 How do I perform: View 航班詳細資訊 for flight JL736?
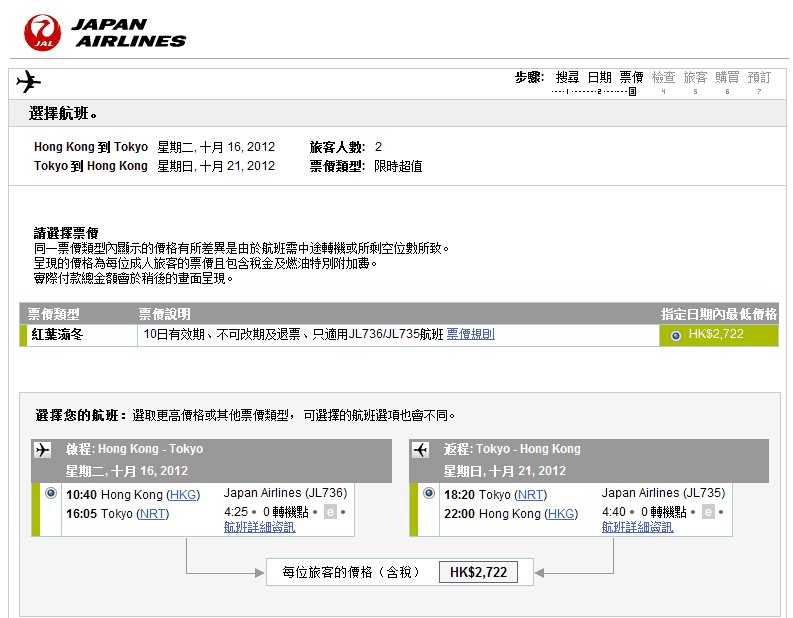coord(259,527)
